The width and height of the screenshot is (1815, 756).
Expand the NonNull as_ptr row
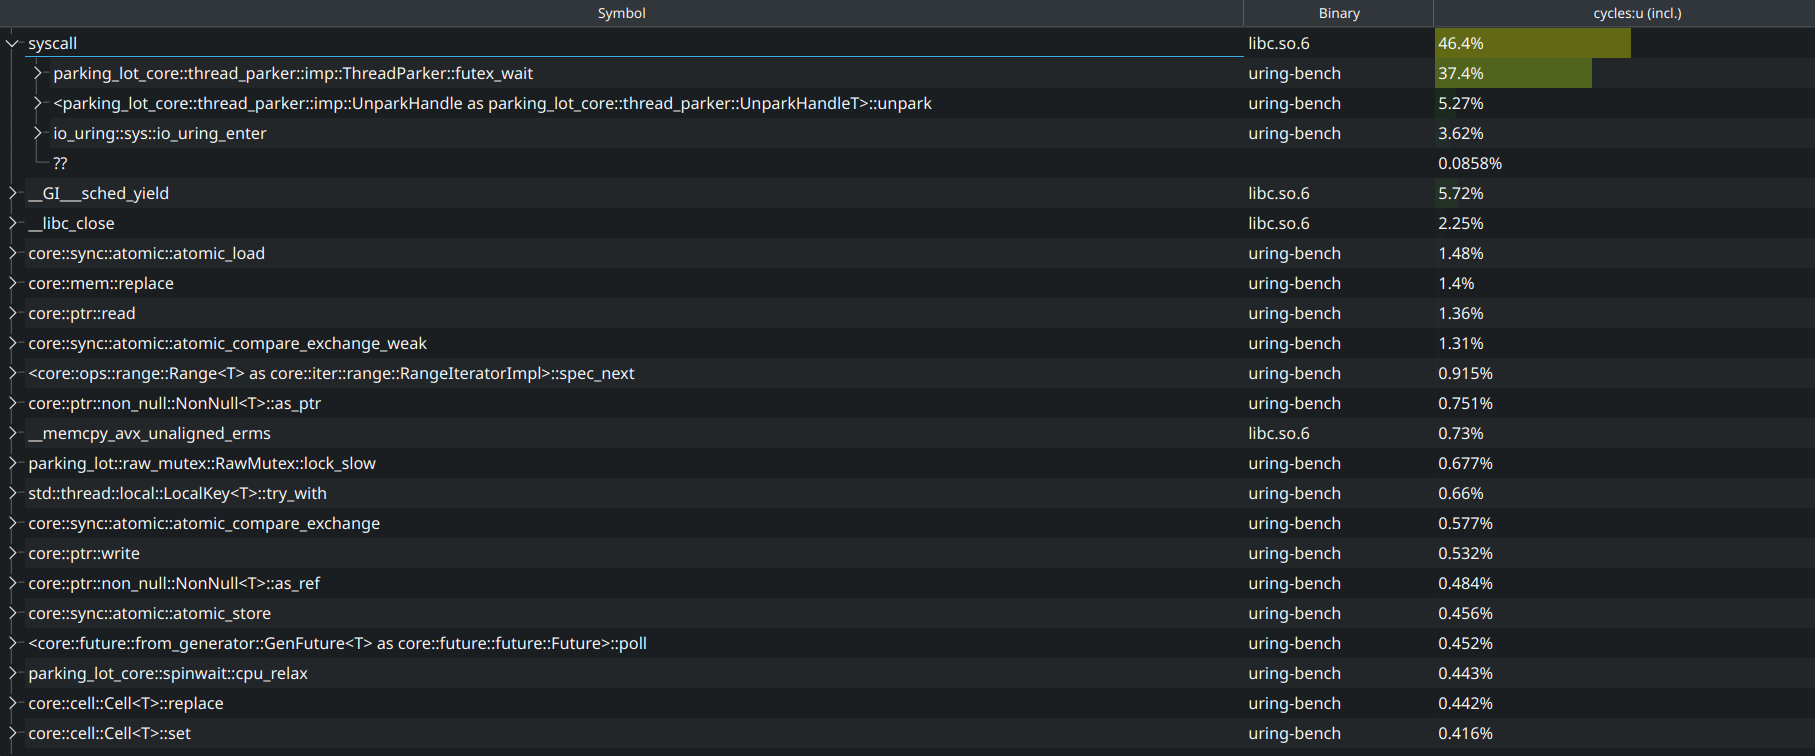pos(12,403)
